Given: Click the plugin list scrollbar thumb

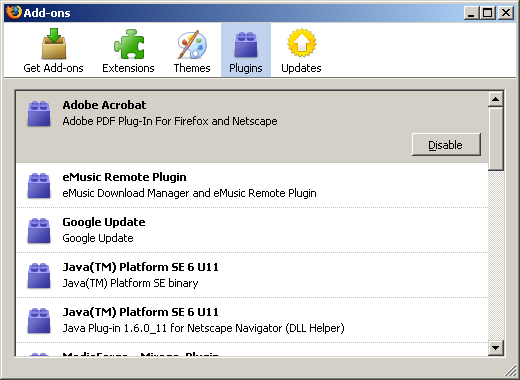Looking at the screenshot, I should [x=496, y=139].
